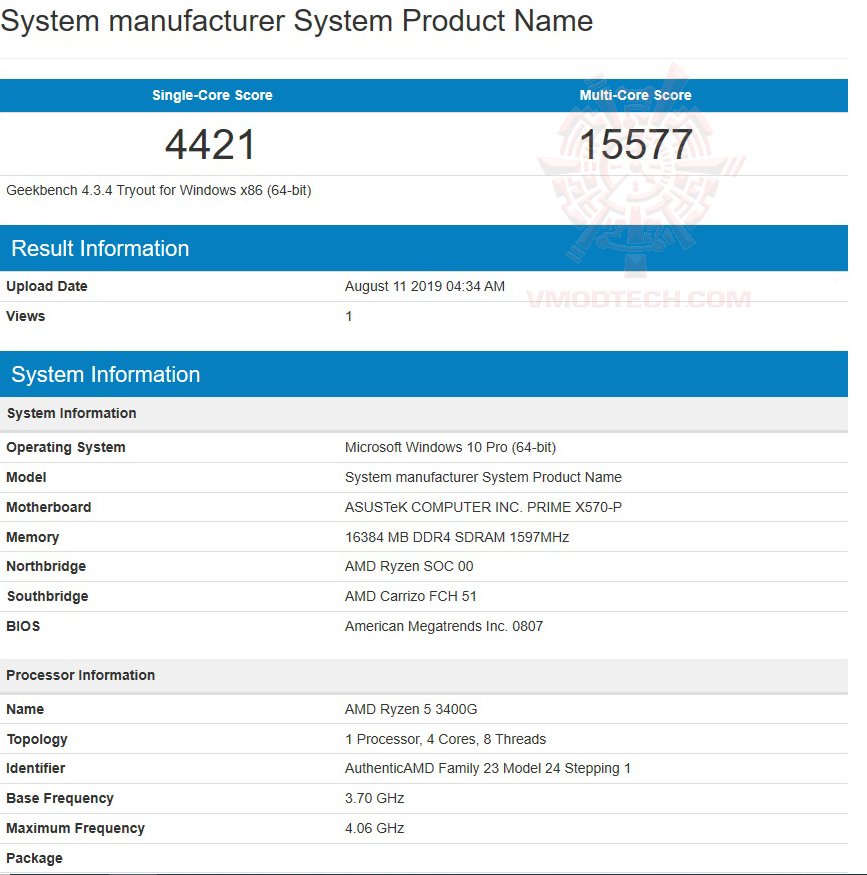Screen dimensions: 867x875
Task: Select 16384 MB DDR4 SDRAM 1597MHz value
Action: click(x=457, y=537)
